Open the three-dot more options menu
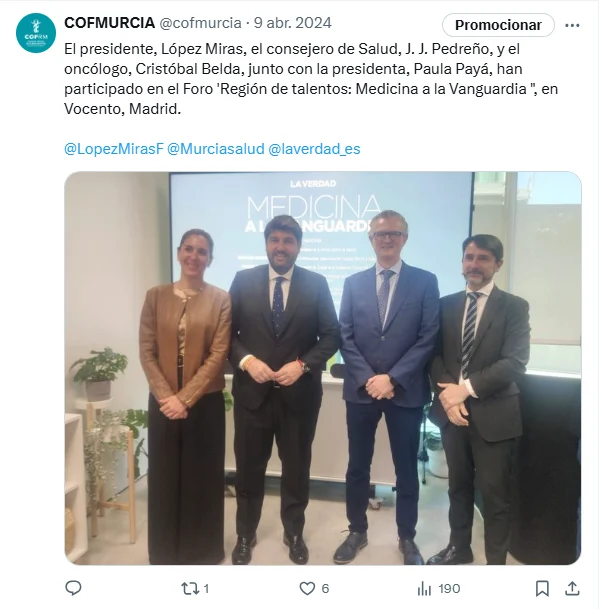This screenshot has height=609, width=599. pos(572,25)
